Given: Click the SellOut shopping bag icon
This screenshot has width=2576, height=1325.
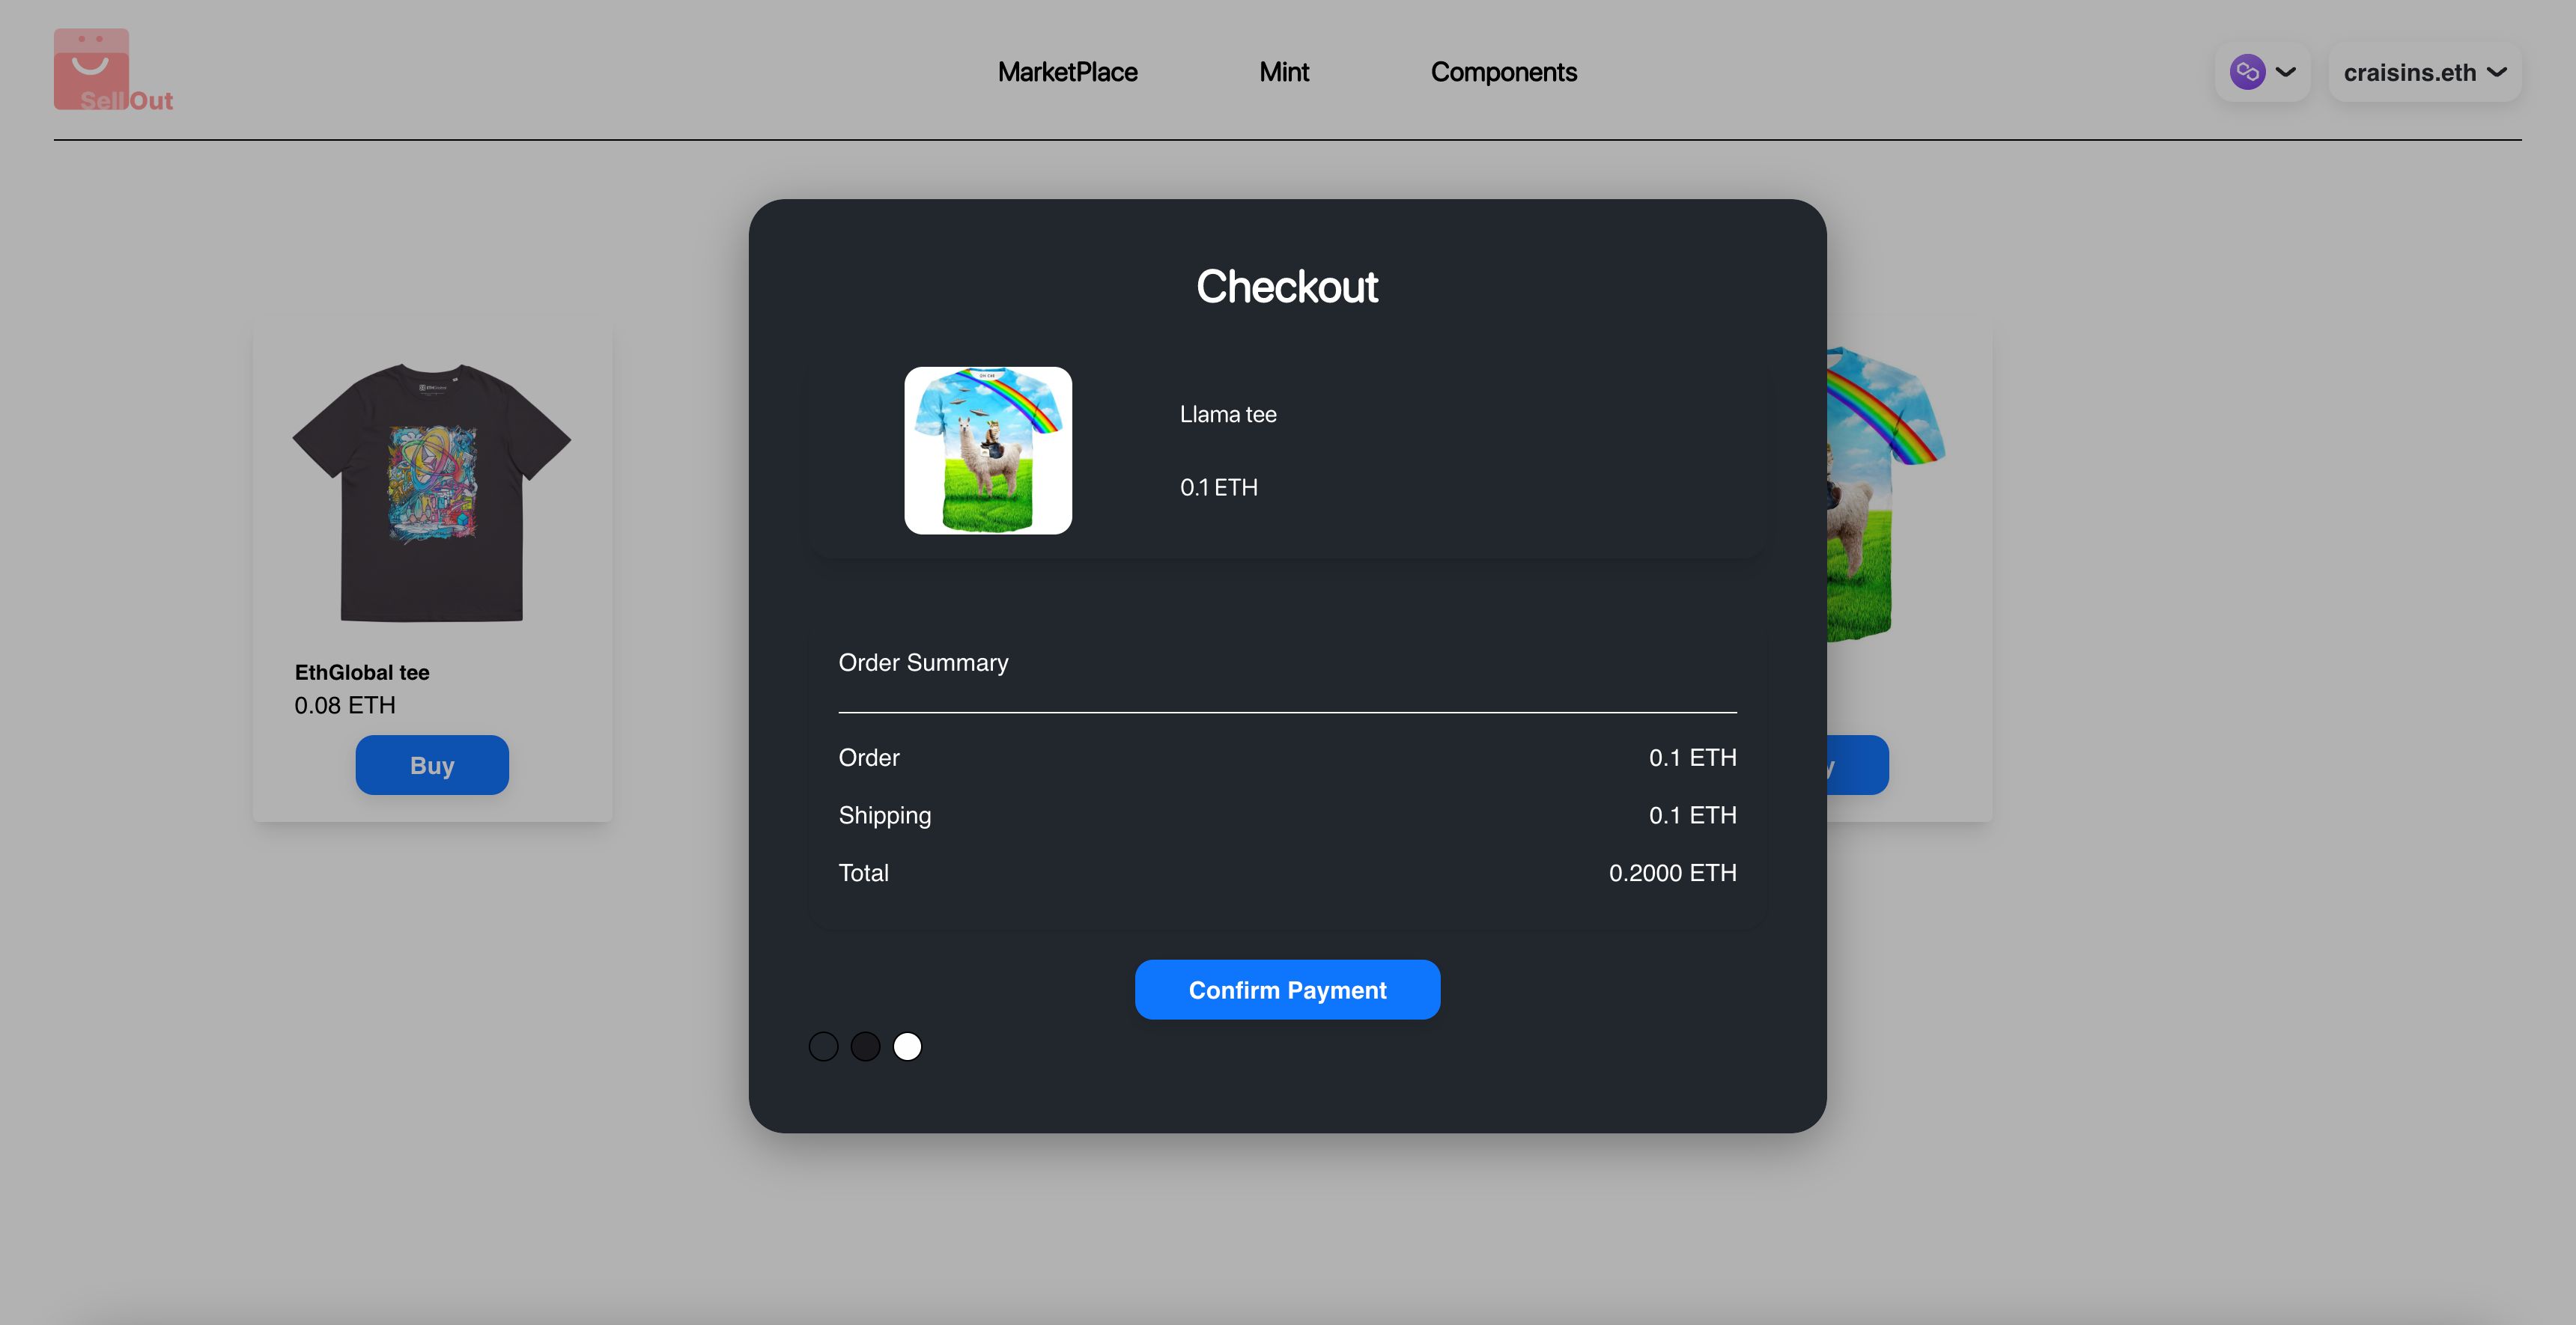Looking at the screenshot, I should 91,63.
